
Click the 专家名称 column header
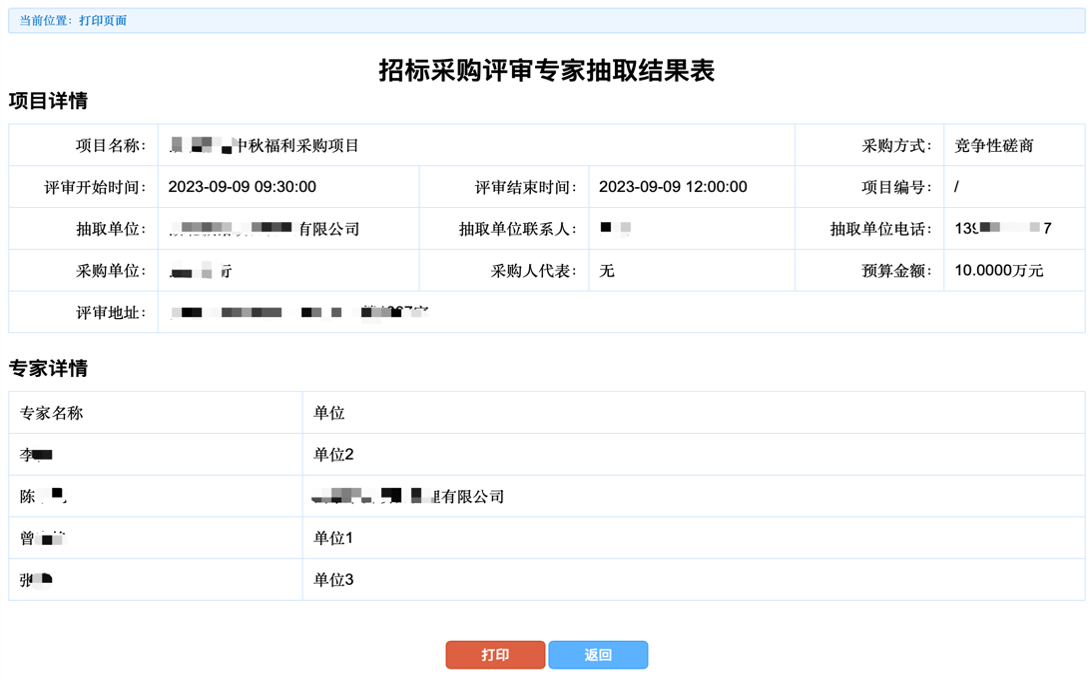tap(52, 413)
